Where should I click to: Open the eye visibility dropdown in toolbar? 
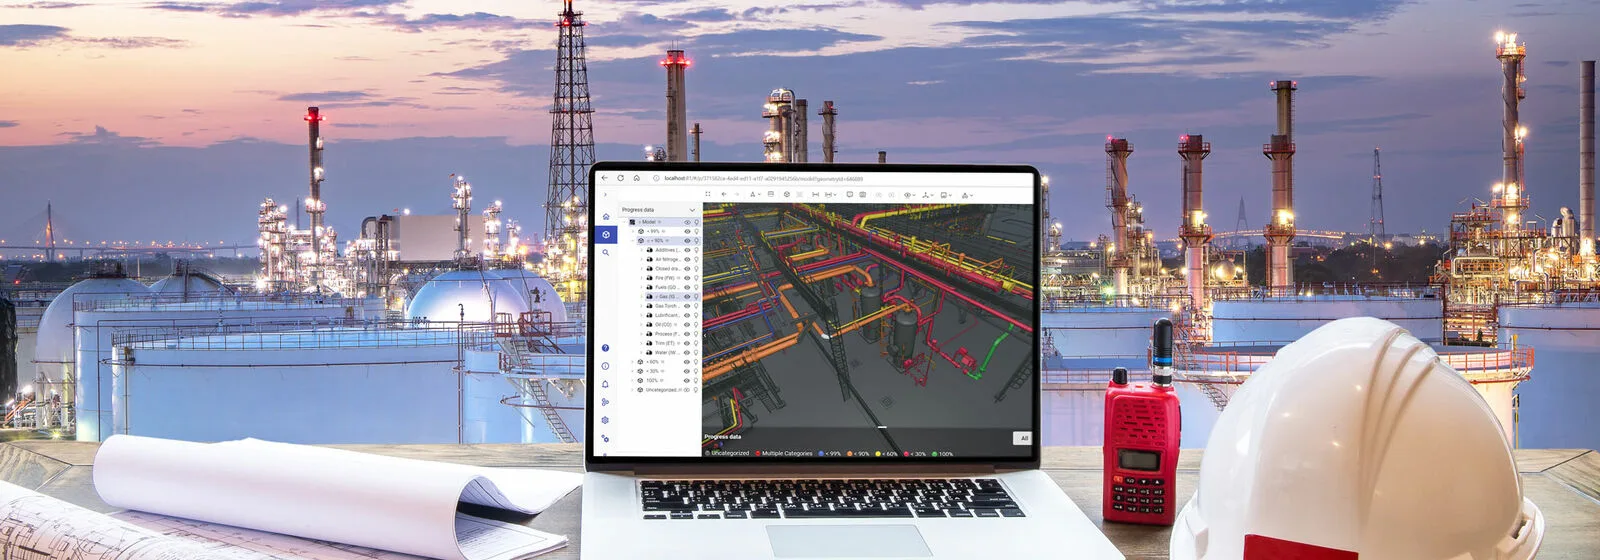[909, 195]
